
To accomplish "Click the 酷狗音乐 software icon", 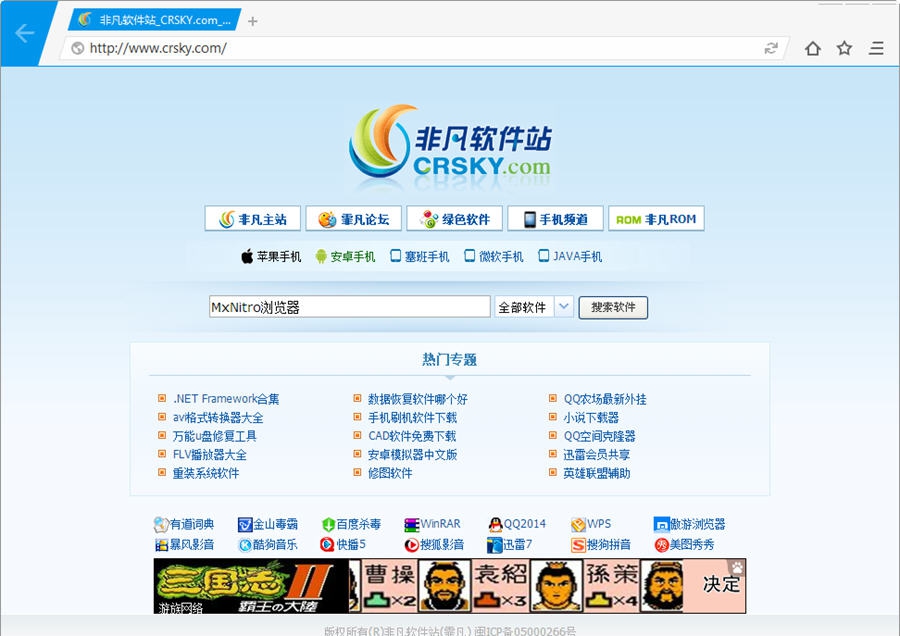I will point(245,544).
